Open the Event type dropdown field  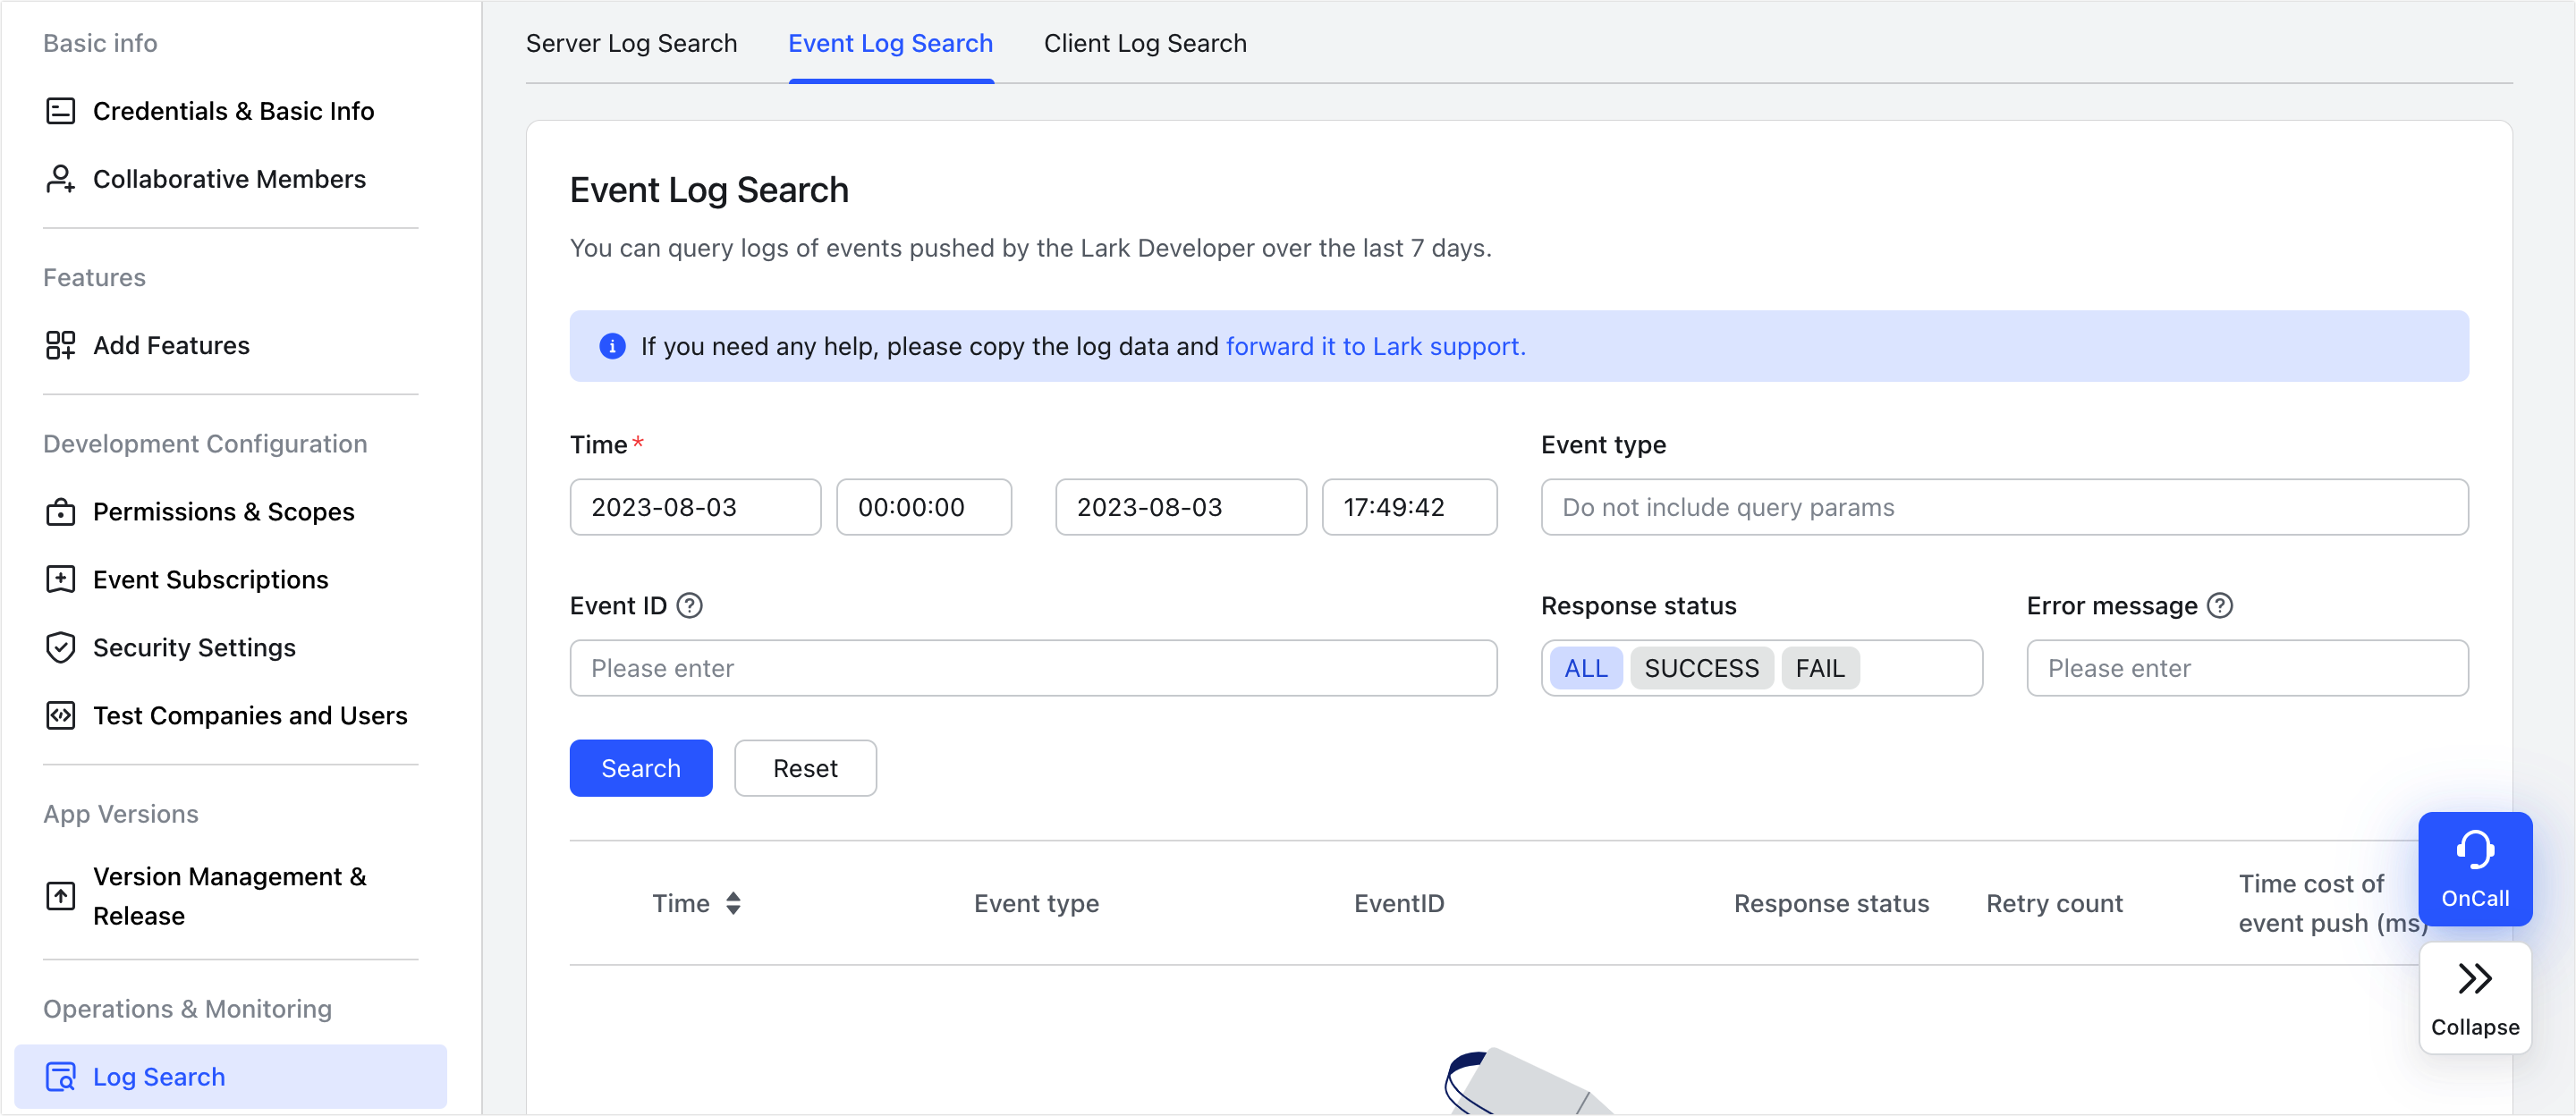click(x=2003, y=507)
